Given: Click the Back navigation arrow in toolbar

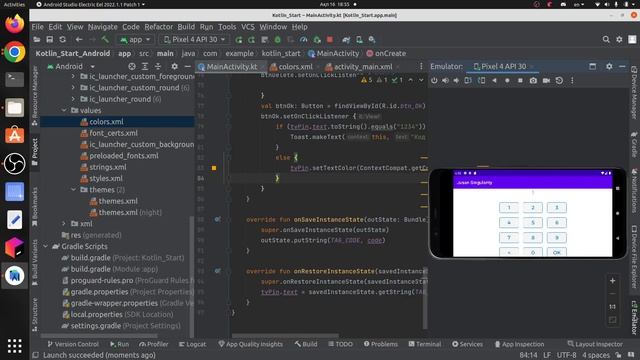Looking at the screenshot, I should tap(79, 40).
